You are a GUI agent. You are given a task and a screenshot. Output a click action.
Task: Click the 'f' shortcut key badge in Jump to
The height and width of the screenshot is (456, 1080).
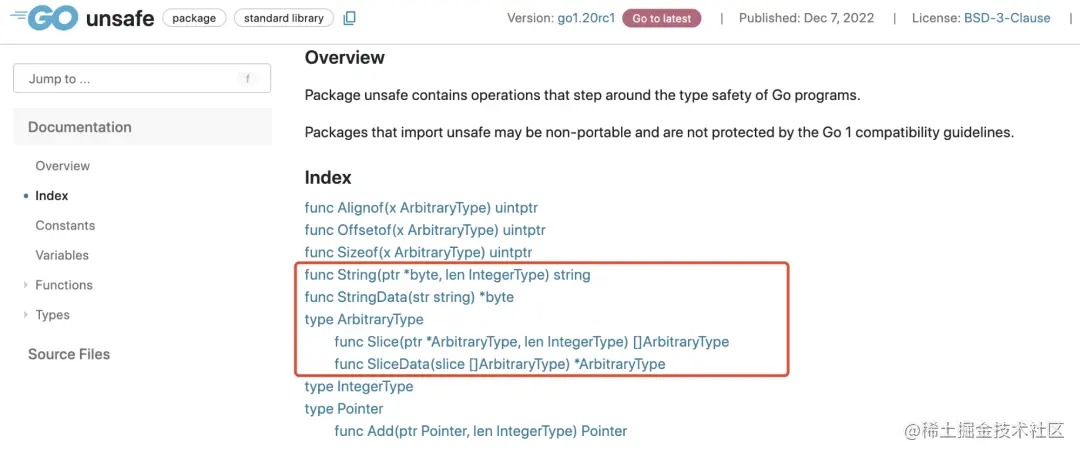click(x=247, y=79)
